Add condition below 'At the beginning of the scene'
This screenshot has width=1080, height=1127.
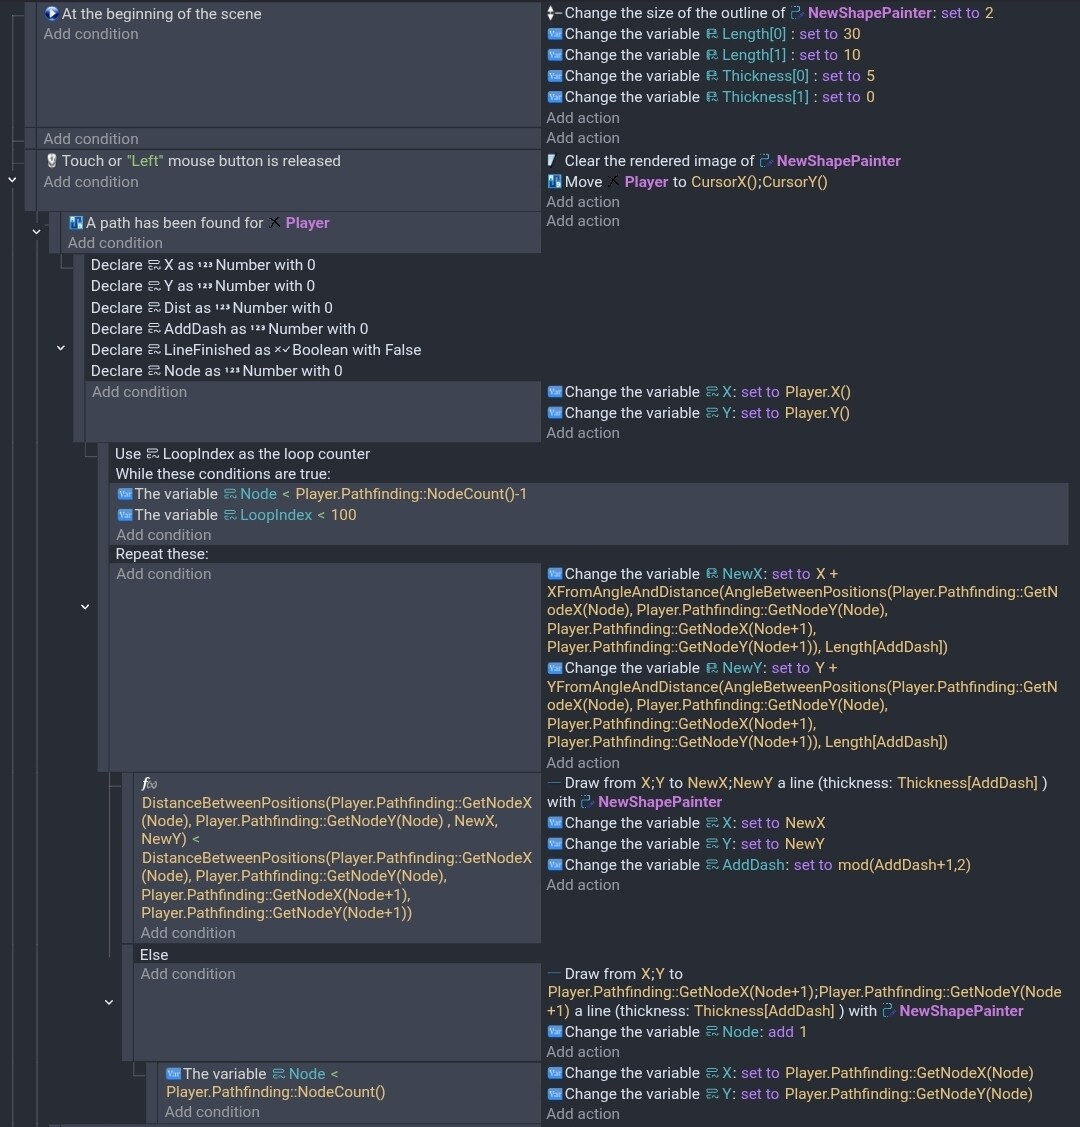91,34
